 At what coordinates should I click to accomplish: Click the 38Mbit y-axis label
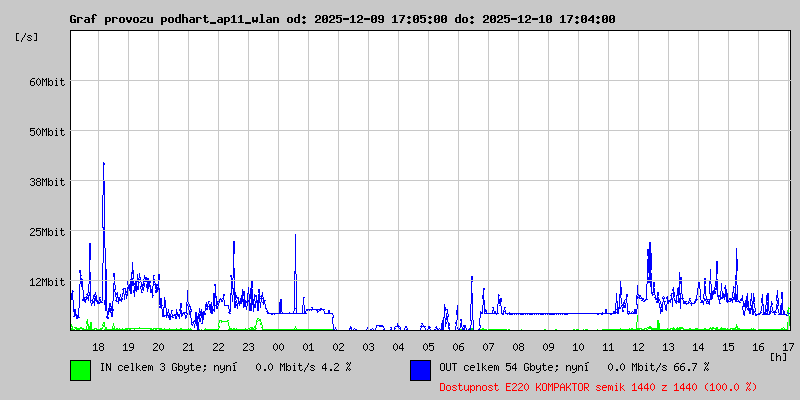click(x=47, y=182)
